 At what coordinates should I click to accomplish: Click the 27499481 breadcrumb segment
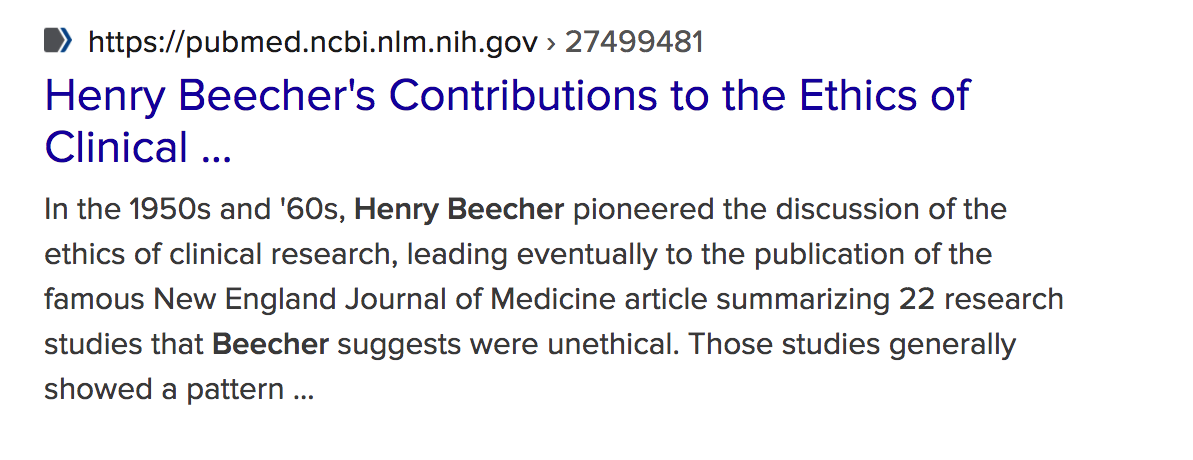pos(634,42)
